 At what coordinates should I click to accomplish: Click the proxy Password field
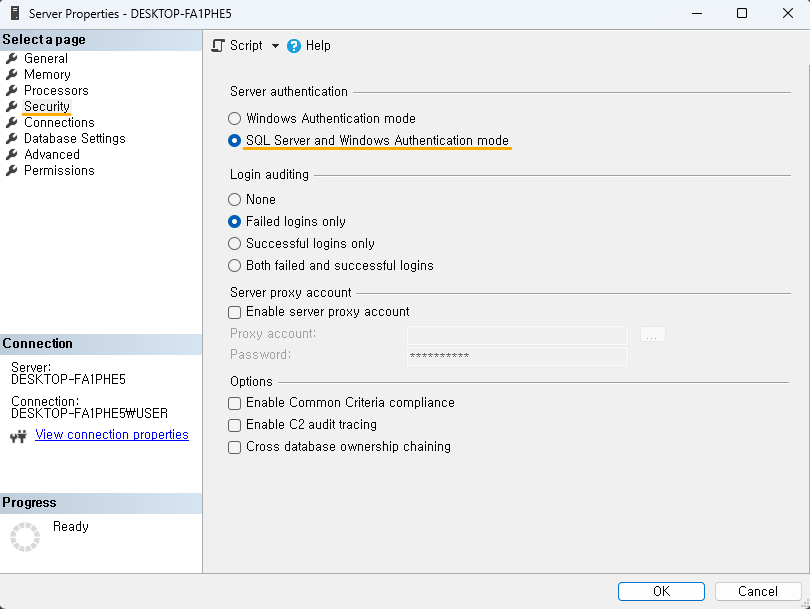click(x=517, y=356)
